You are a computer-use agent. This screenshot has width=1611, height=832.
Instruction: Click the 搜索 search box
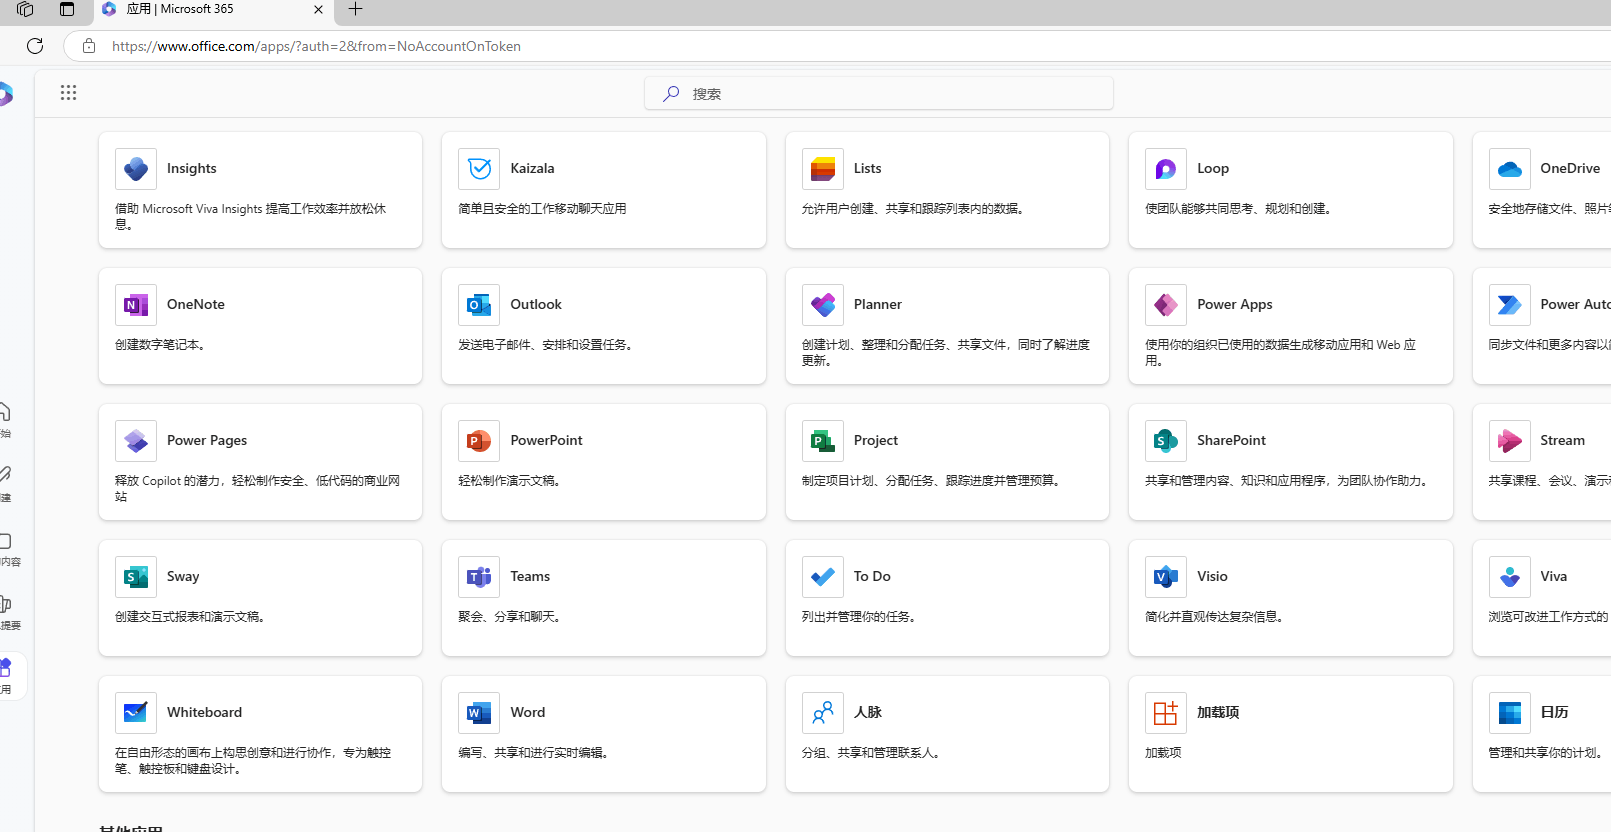click(879, 93)
